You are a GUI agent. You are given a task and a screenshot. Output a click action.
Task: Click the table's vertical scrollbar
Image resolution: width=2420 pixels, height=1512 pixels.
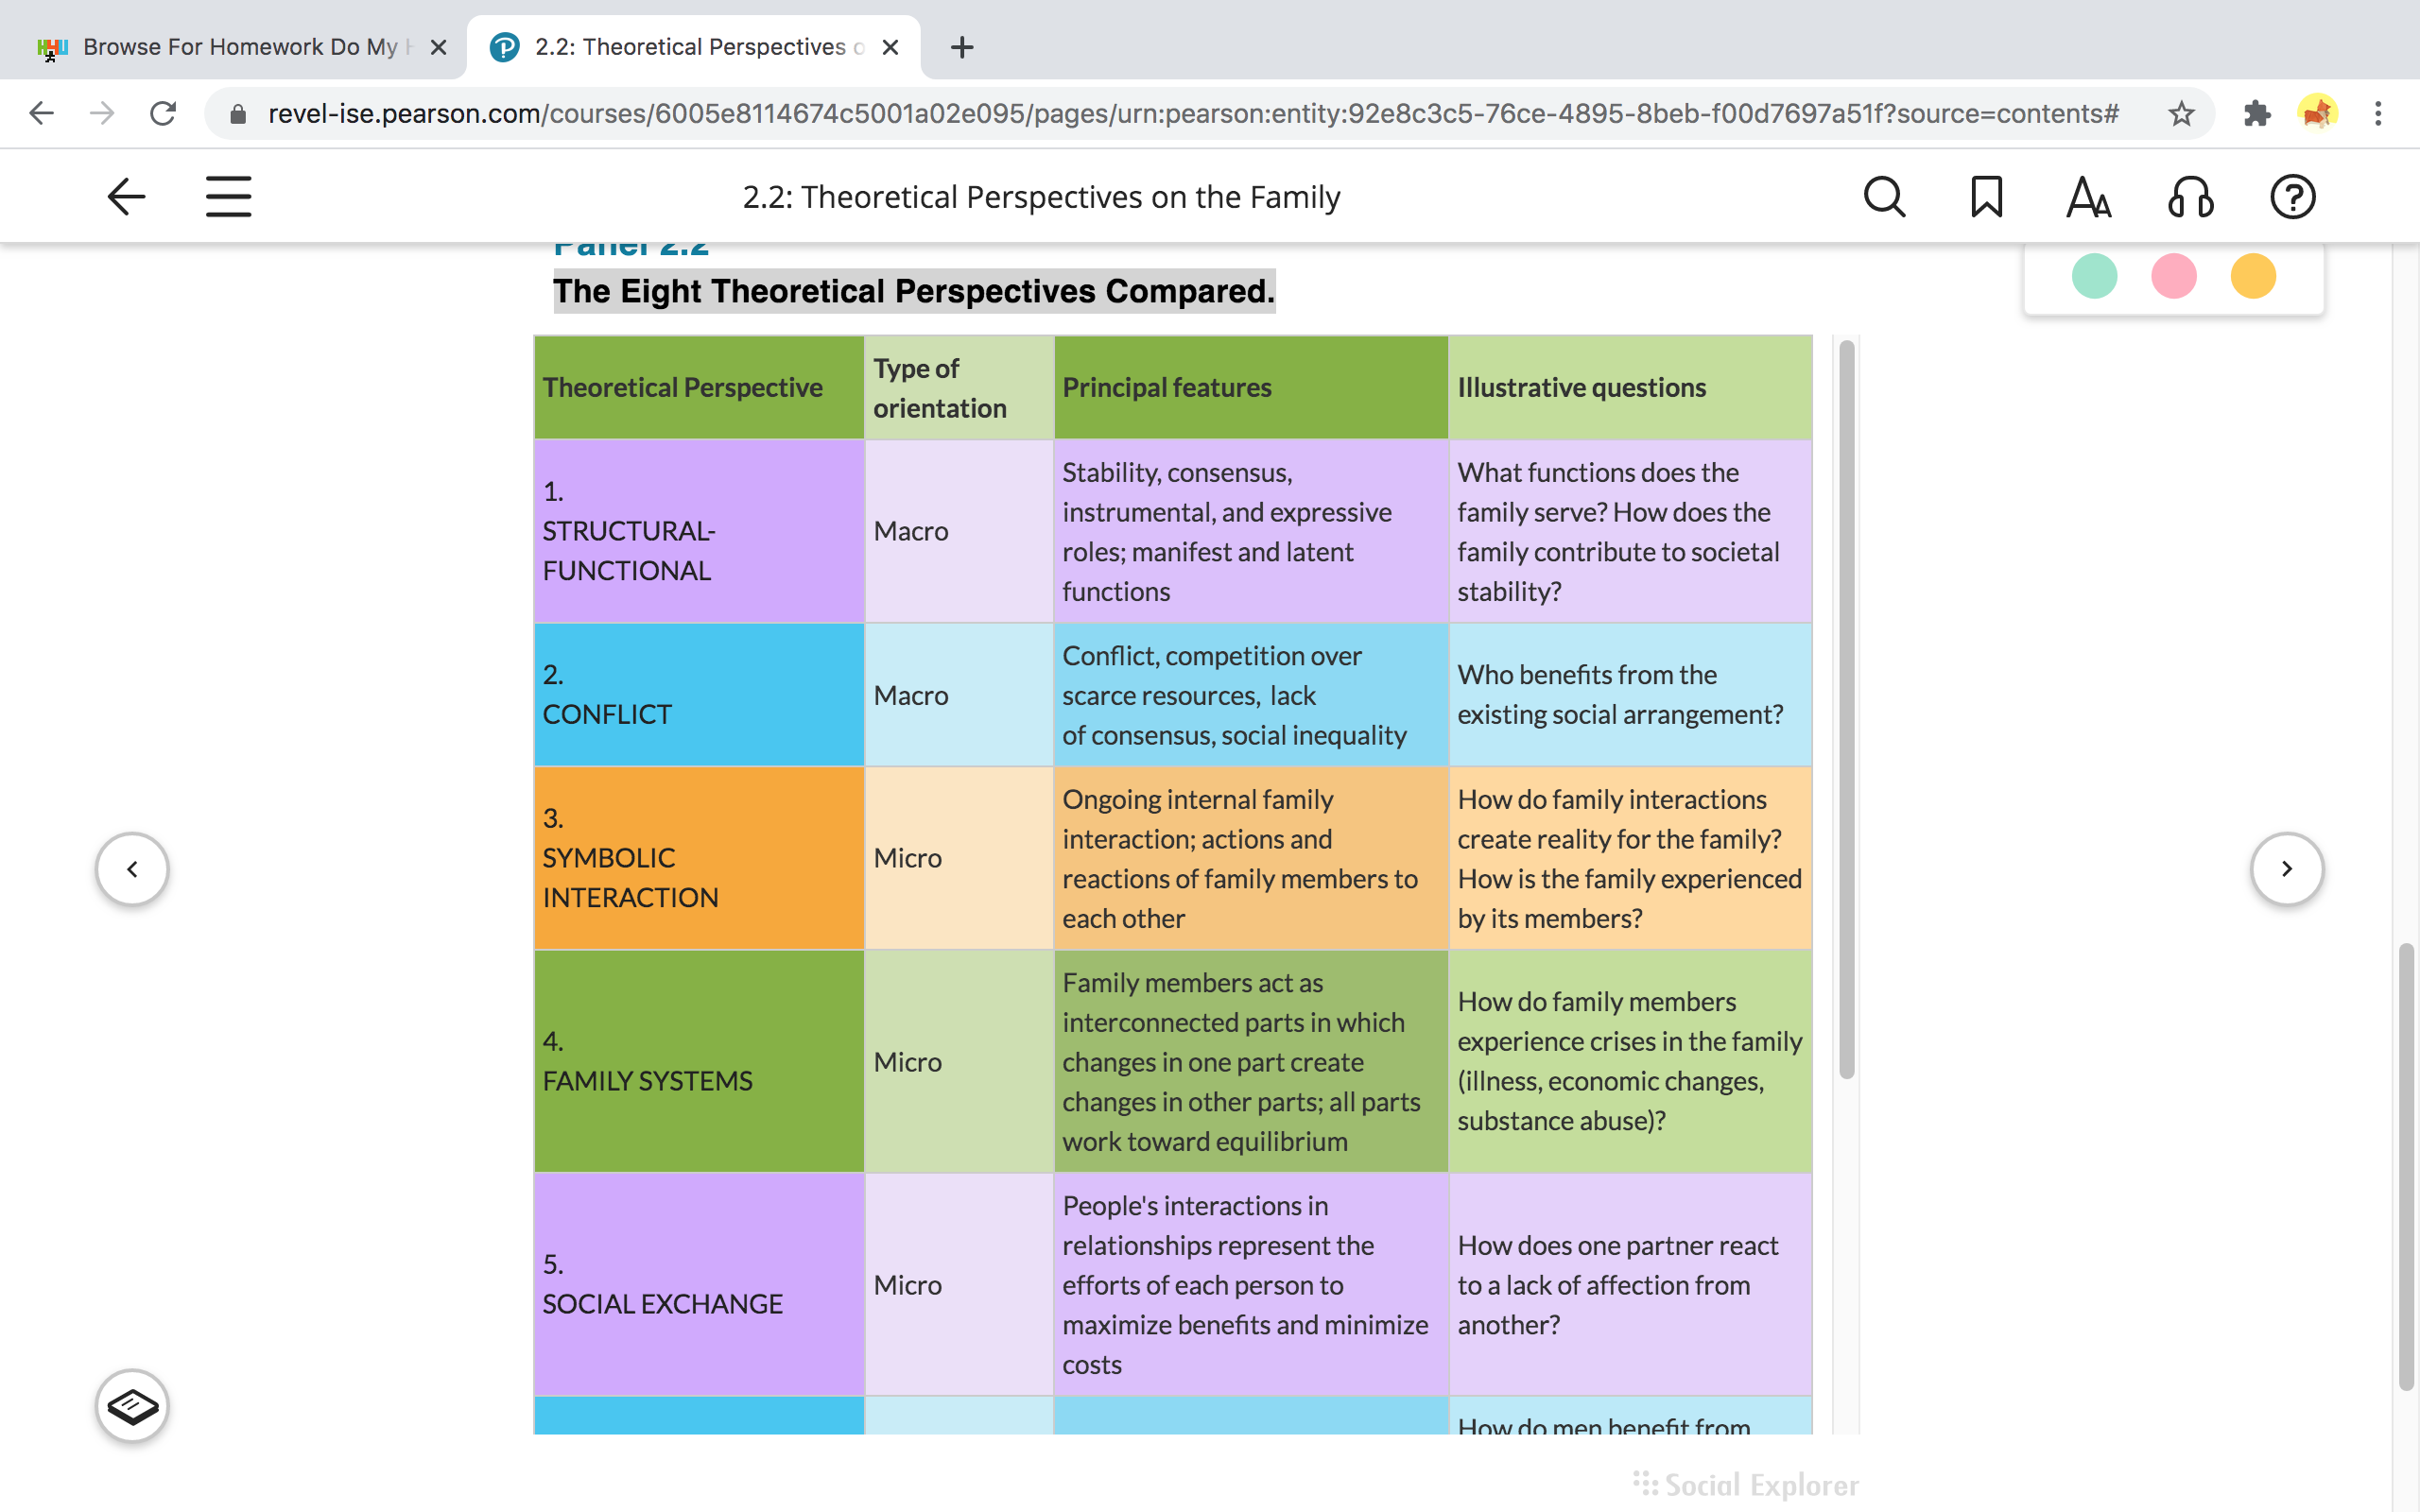click(x=1846, y=710)
